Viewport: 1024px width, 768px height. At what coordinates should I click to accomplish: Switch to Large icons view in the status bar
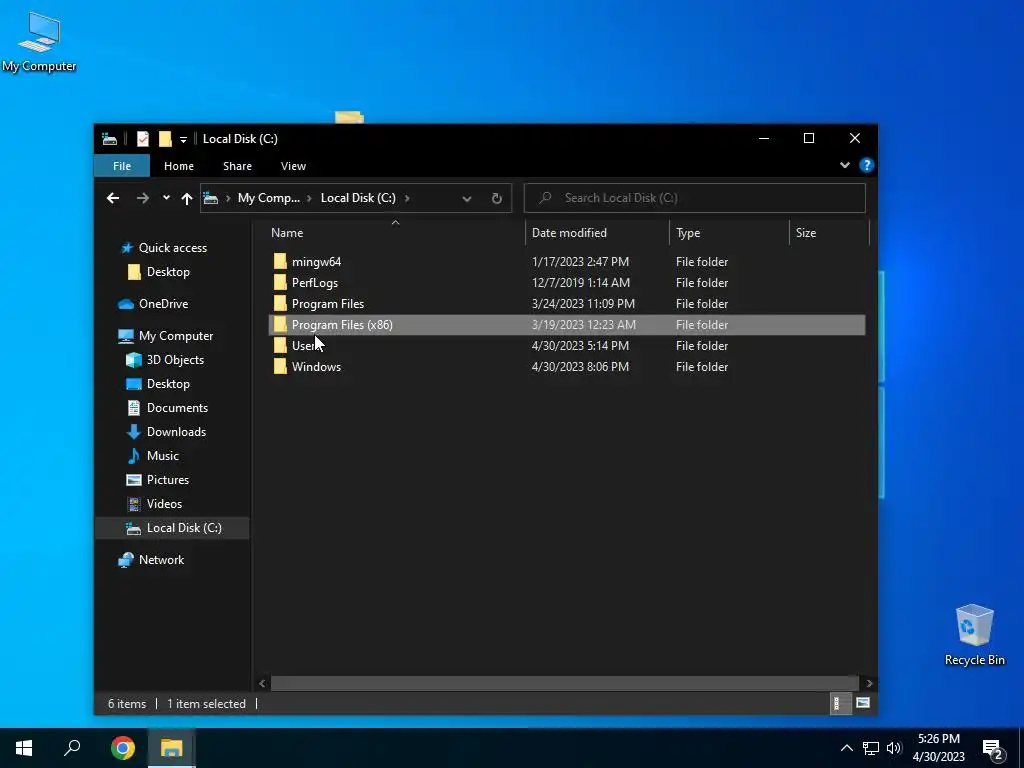pyautogui.click(x=863, y=703)
